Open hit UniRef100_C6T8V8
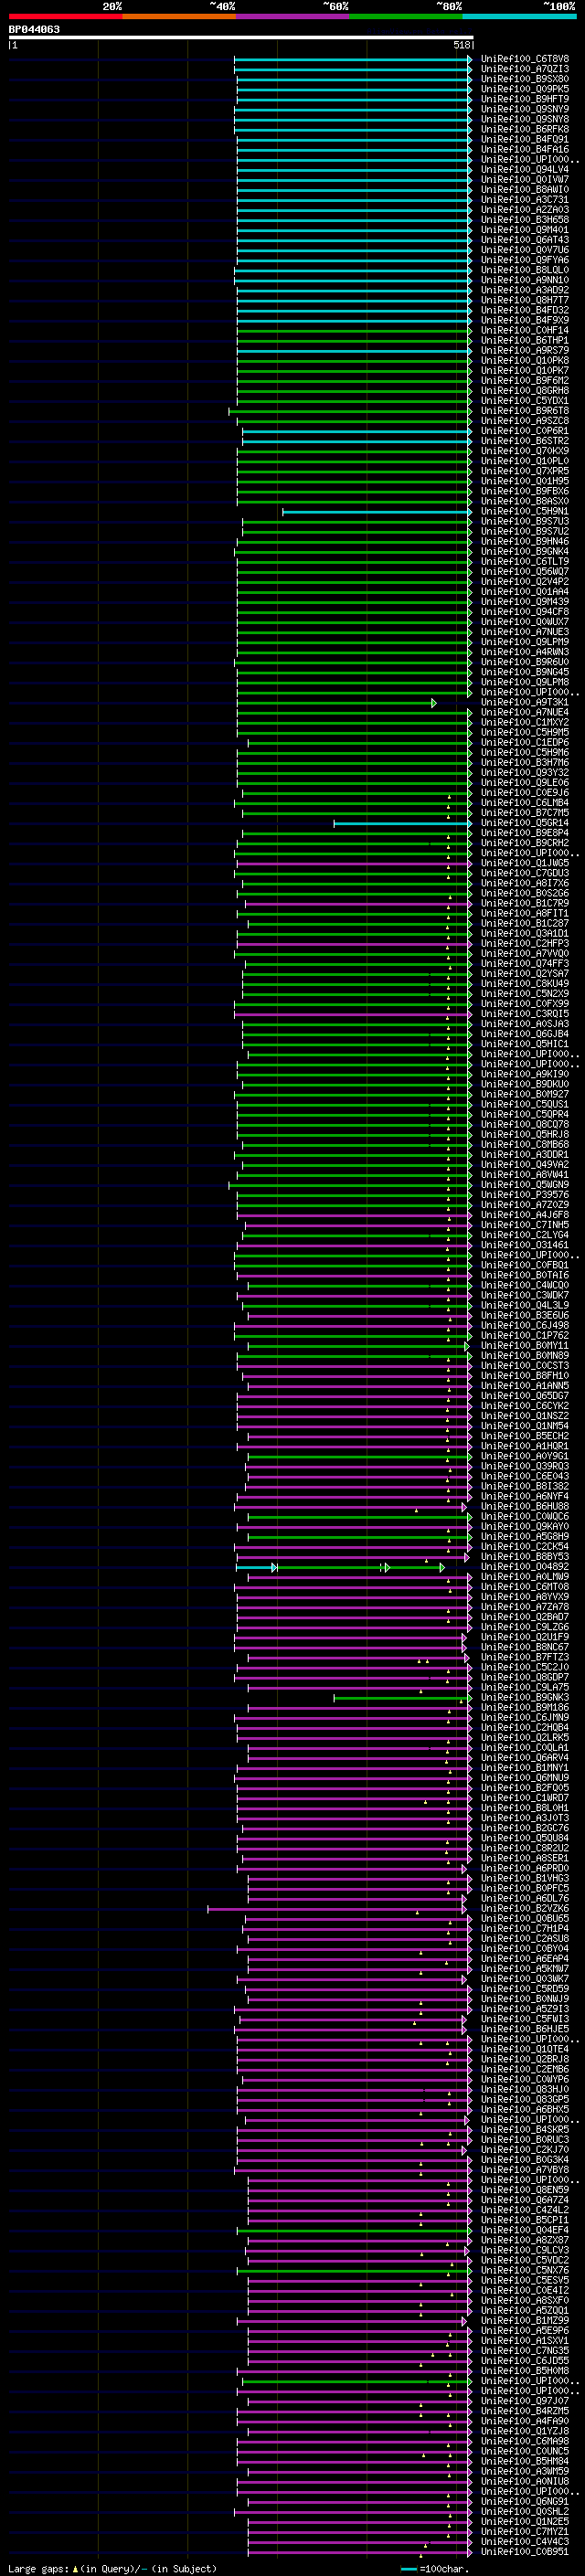Image resolution: width=585 pixels, height=2576 pixels. [525, 59]
